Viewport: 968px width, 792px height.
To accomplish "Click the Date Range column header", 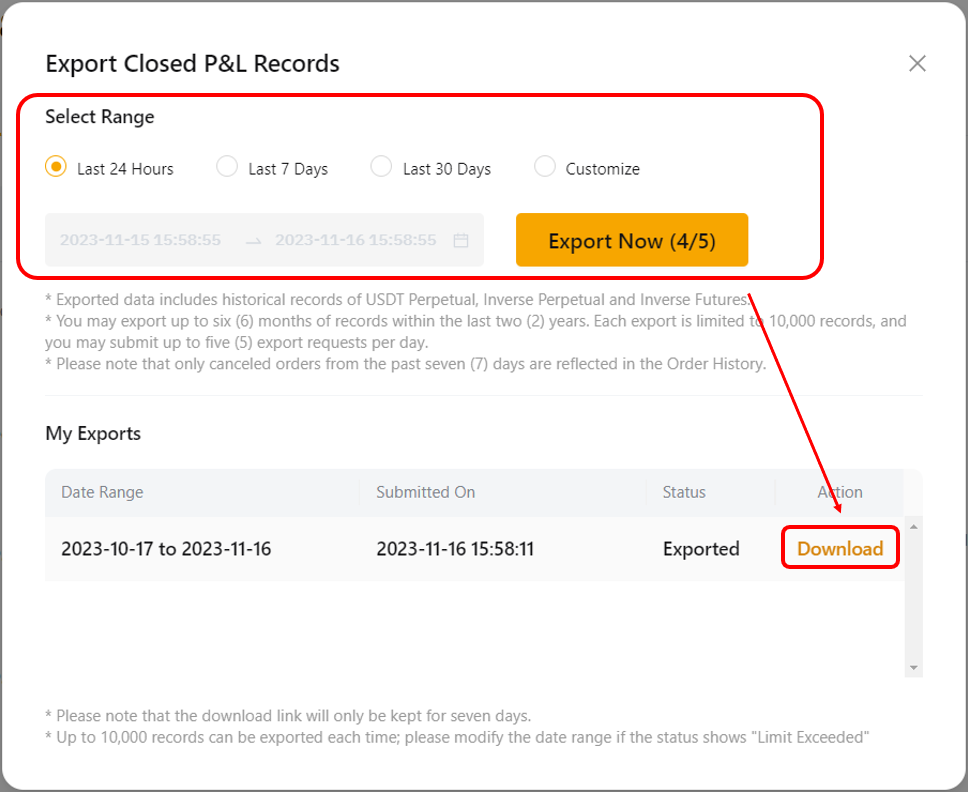I will pyautogui.click(x=104, y=492).
